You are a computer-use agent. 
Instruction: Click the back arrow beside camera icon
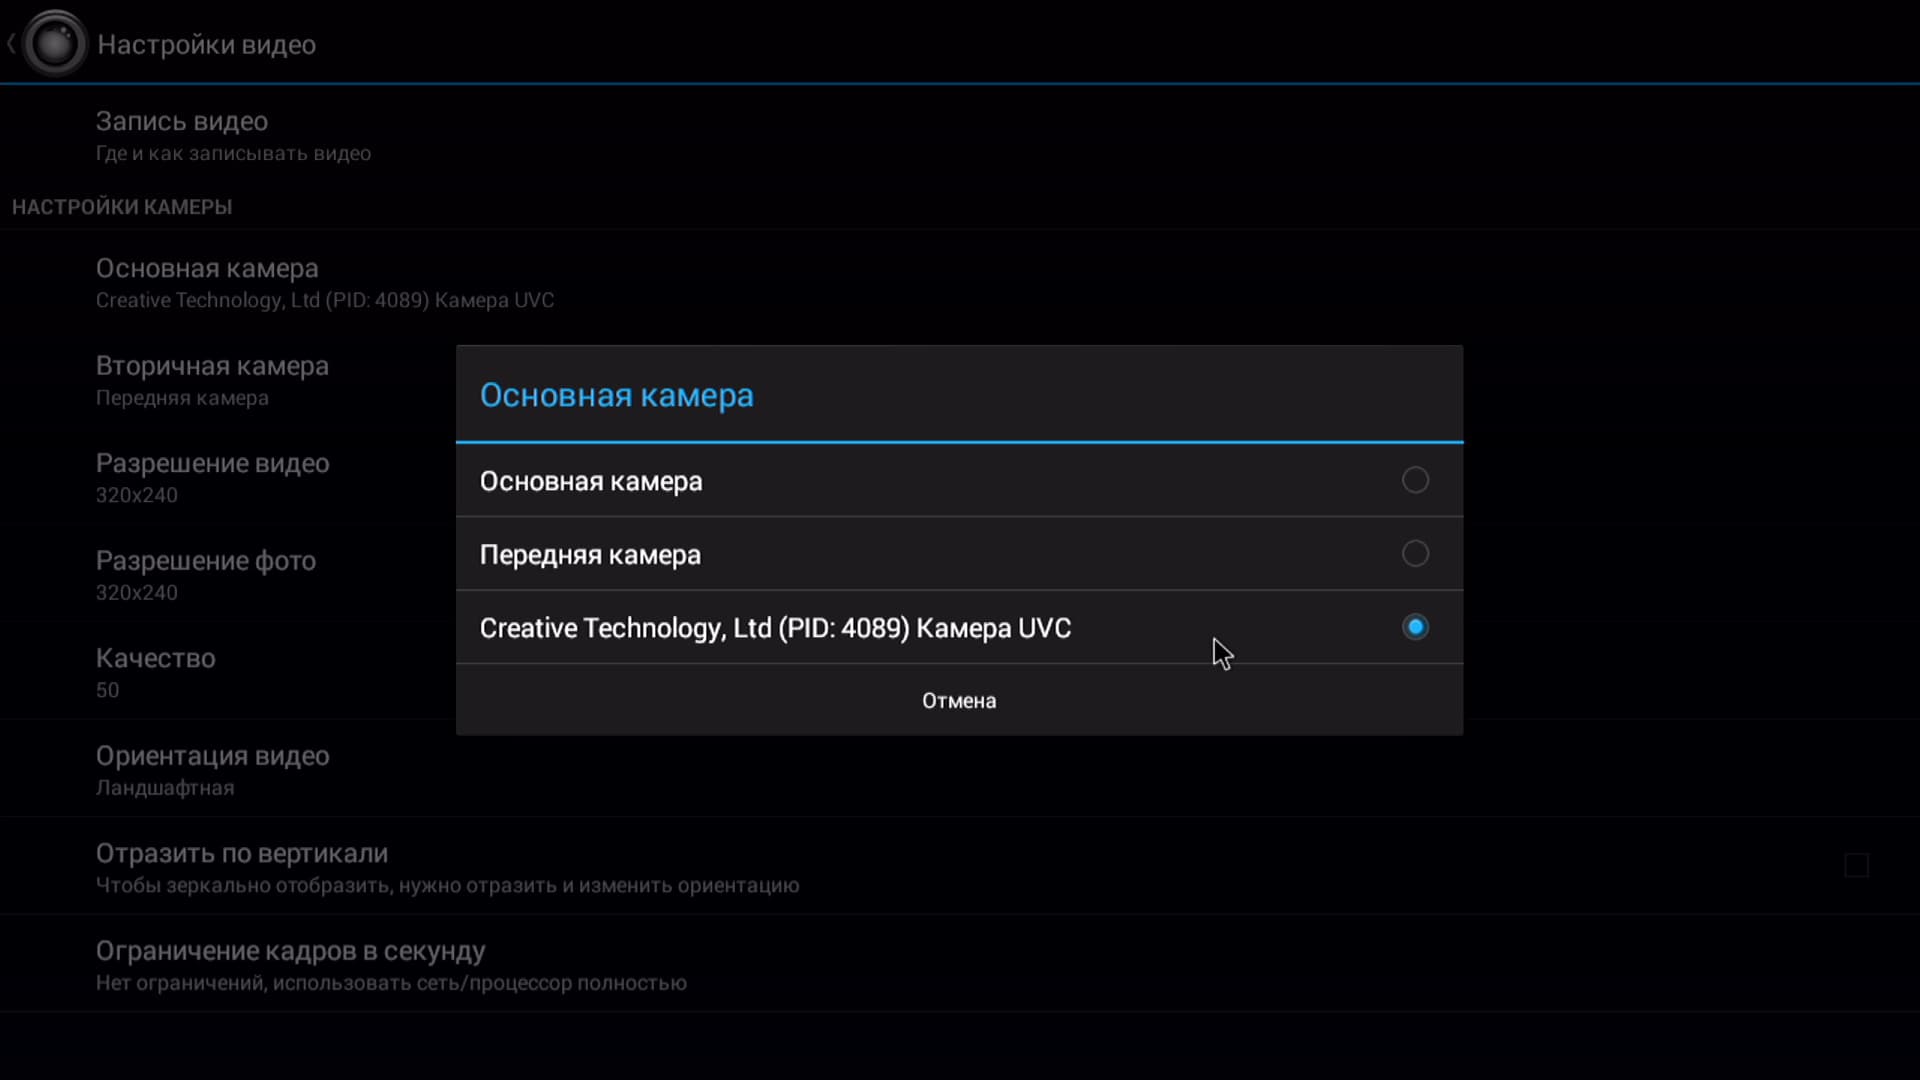point(11,44)
